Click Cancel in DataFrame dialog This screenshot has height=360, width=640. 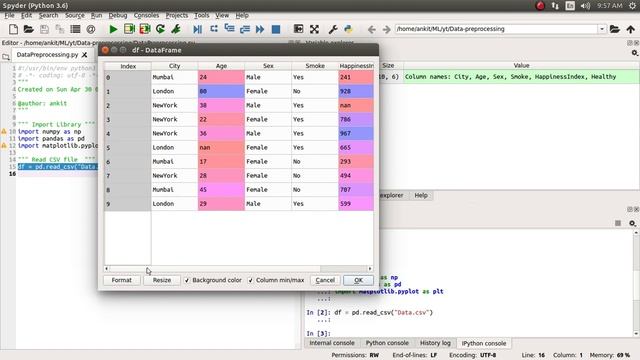pos(325,280)
